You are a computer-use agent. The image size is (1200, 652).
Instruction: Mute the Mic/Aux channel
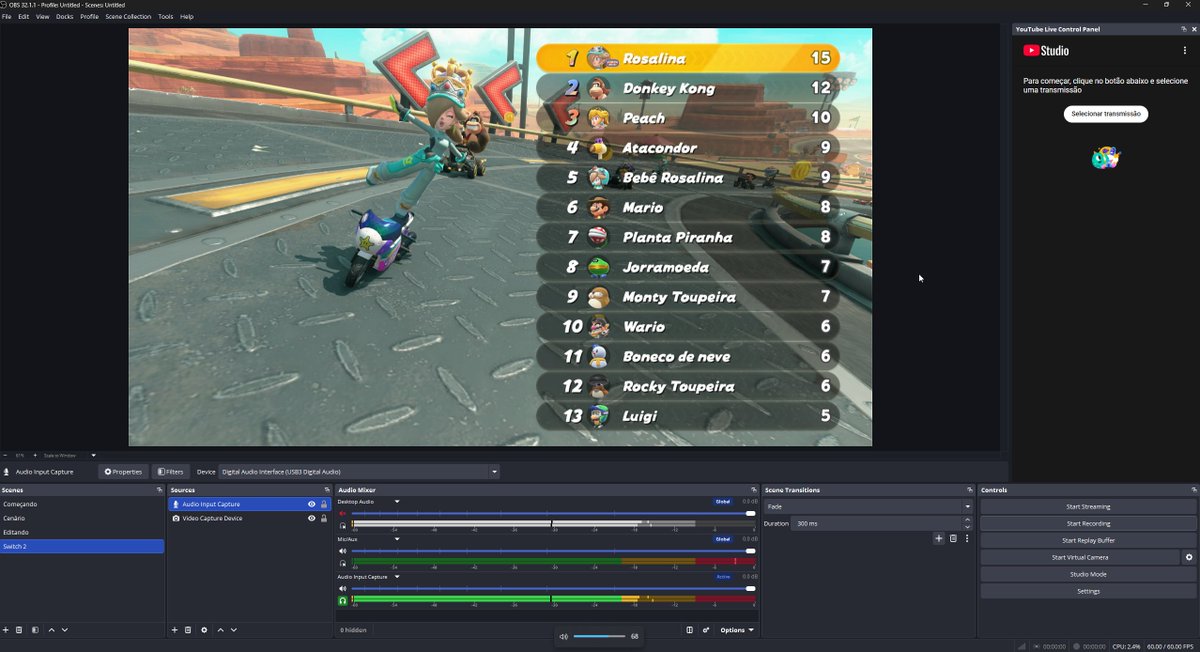click(343, 551)
